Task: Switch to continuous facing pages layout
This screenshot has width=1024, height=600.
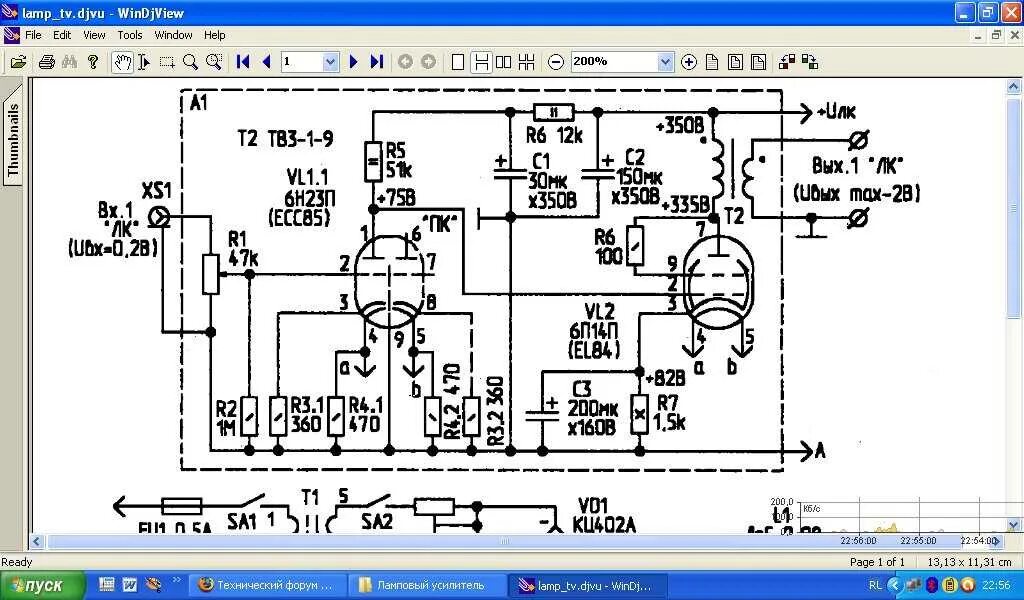Action: point(526,62)
